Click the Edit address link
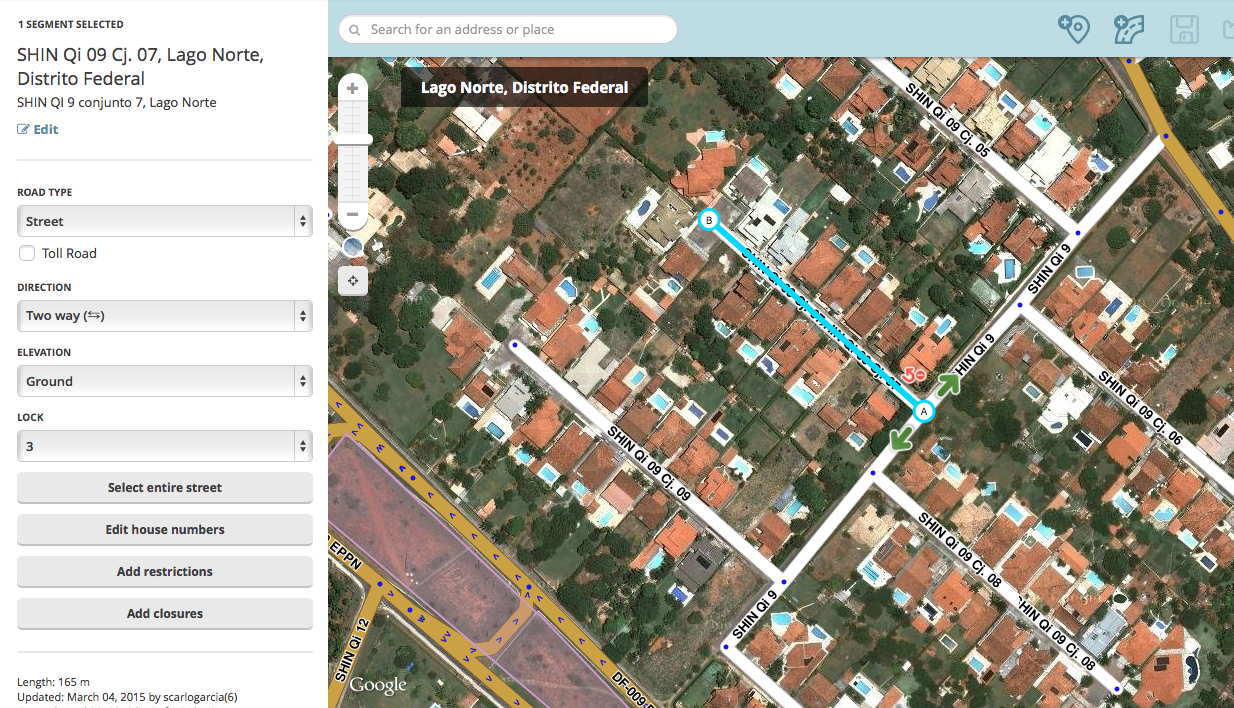Viewport: 1234px width, 708px height. [38, 130]
